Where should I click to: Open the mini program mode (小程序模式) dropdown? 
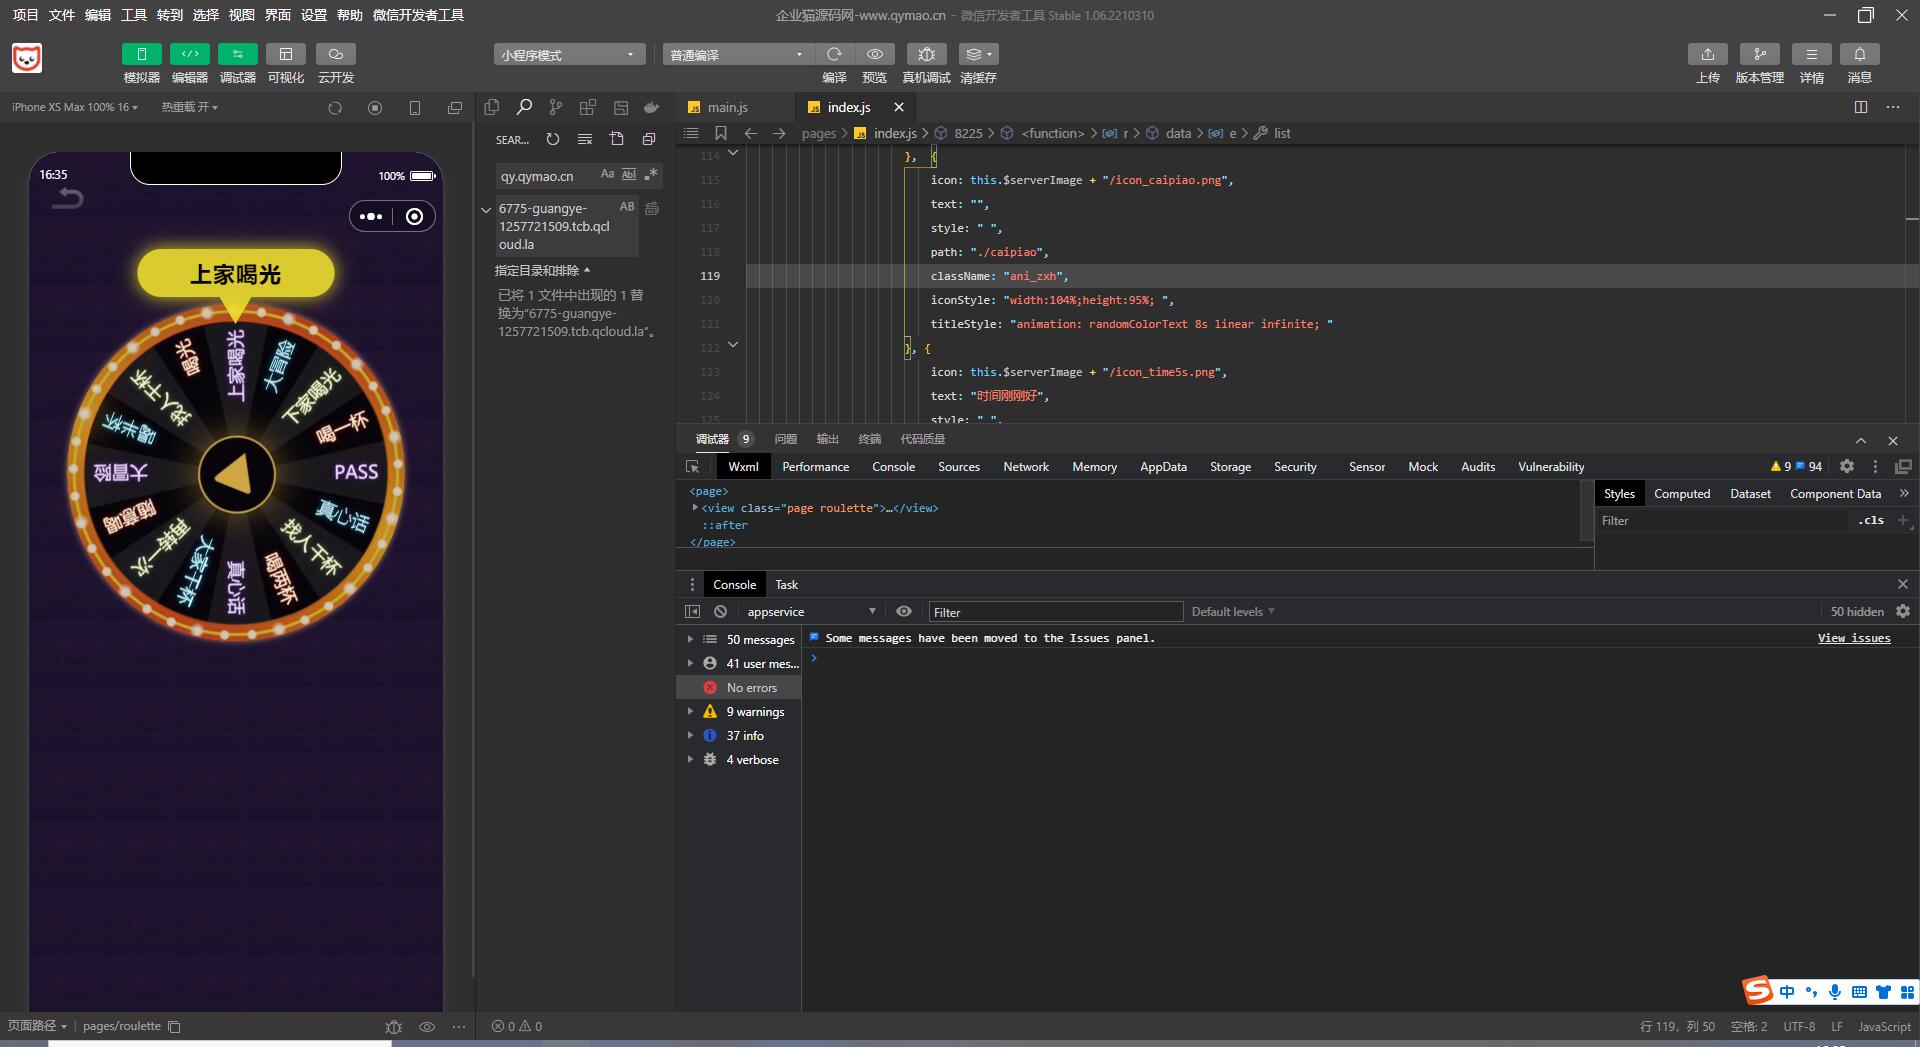coord(568,55)
